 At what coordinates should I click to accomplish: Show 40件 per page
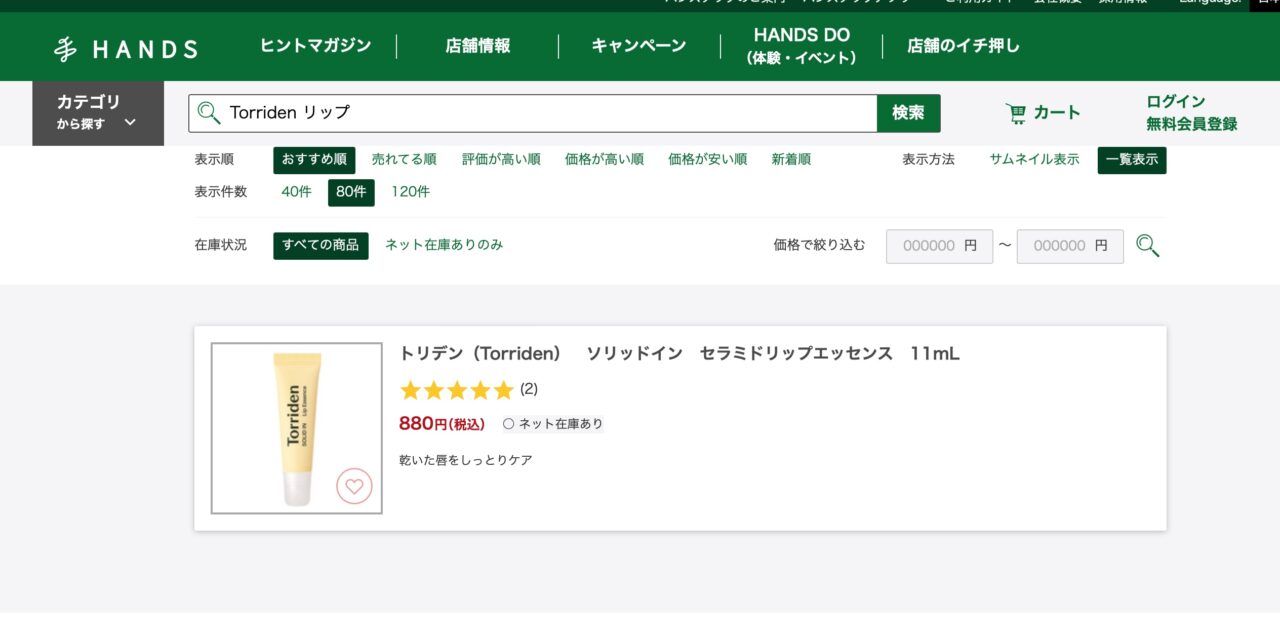click(x=296, y=192)
